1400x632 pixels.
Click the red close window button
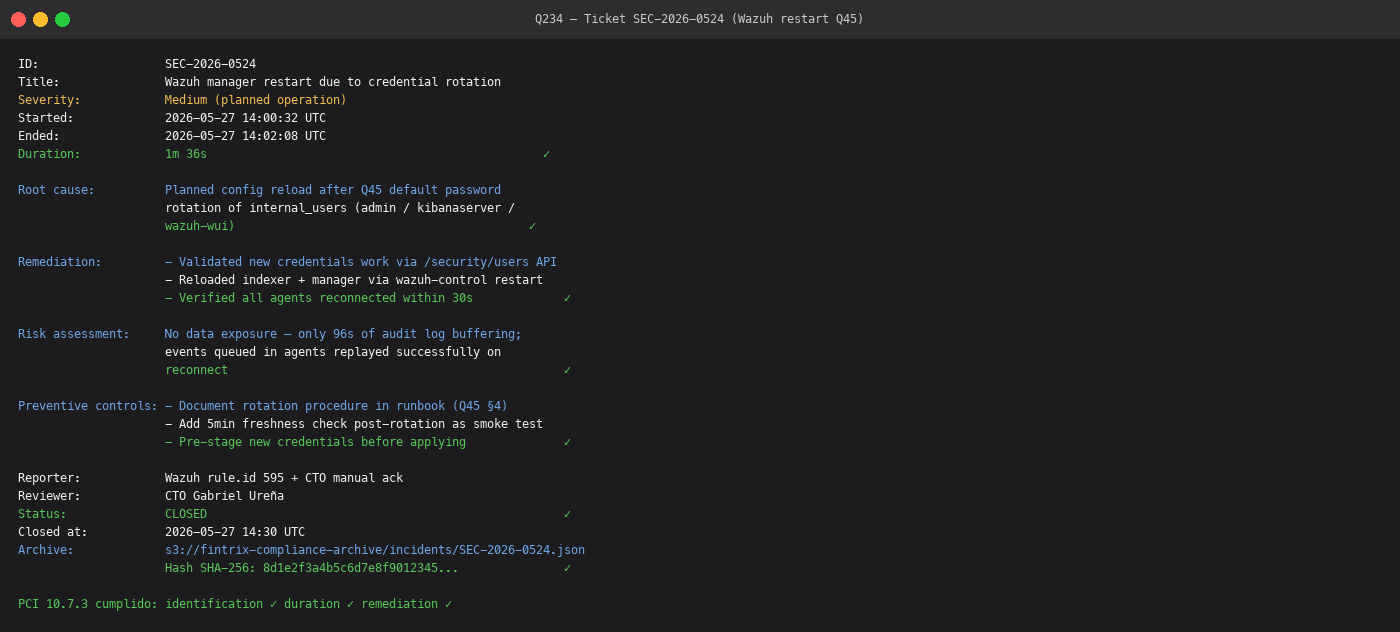[x=18, y=19]
